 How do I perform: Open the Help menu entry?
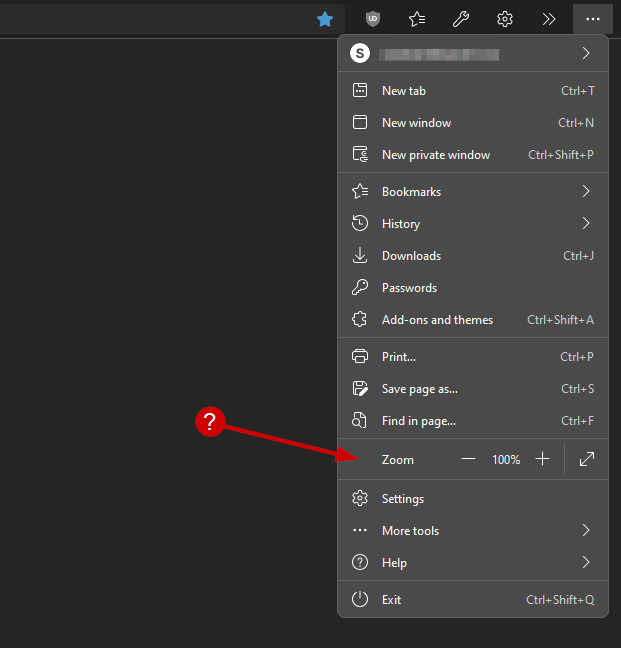(x=473, y=563)
